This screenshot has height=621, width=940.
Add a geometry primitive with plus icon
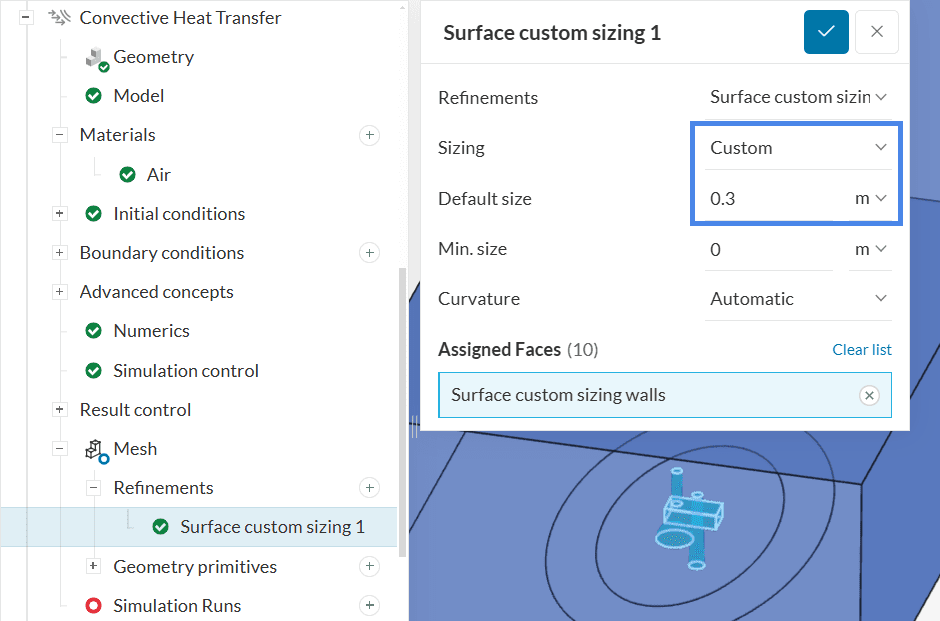(369, 567)
